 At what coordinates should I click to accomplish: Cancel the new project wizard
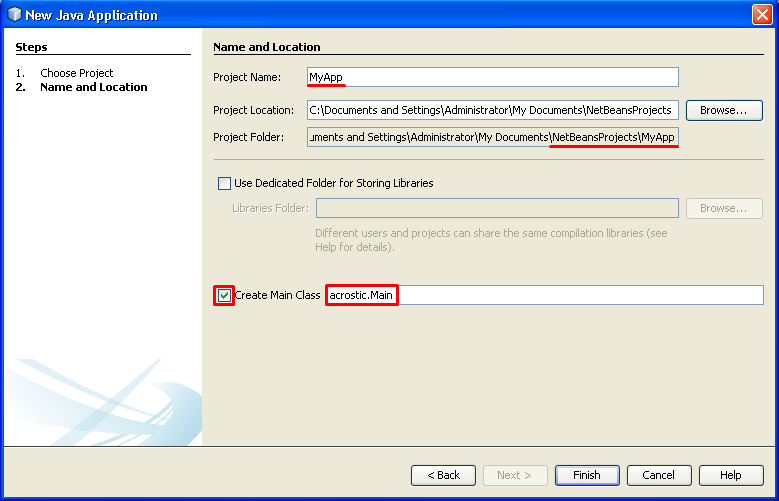(x=659, y=475)
